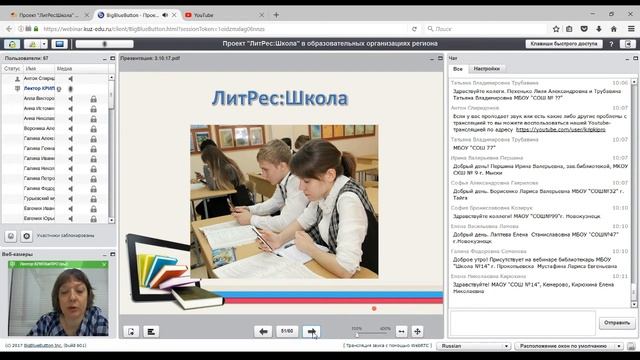Image resolution: width=640 pixels, height=360 pixels.
Task: Open the youtube.com link in chat
Action: [x=560, y=129]
